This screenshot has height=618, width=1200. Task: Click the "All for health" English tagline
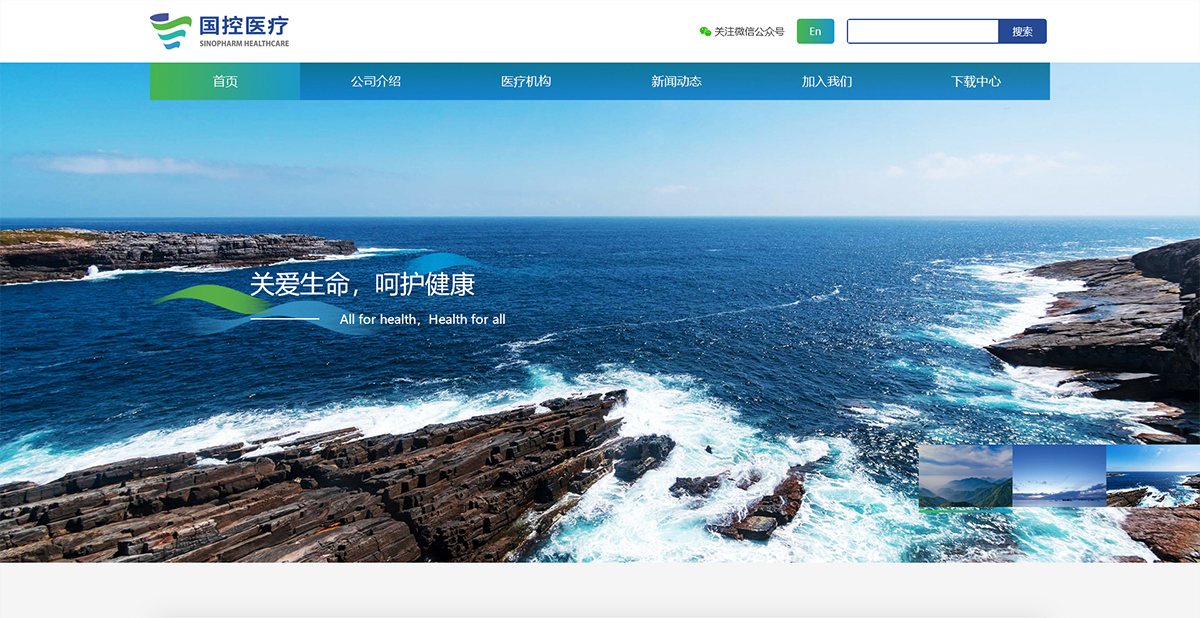point(422,320)
